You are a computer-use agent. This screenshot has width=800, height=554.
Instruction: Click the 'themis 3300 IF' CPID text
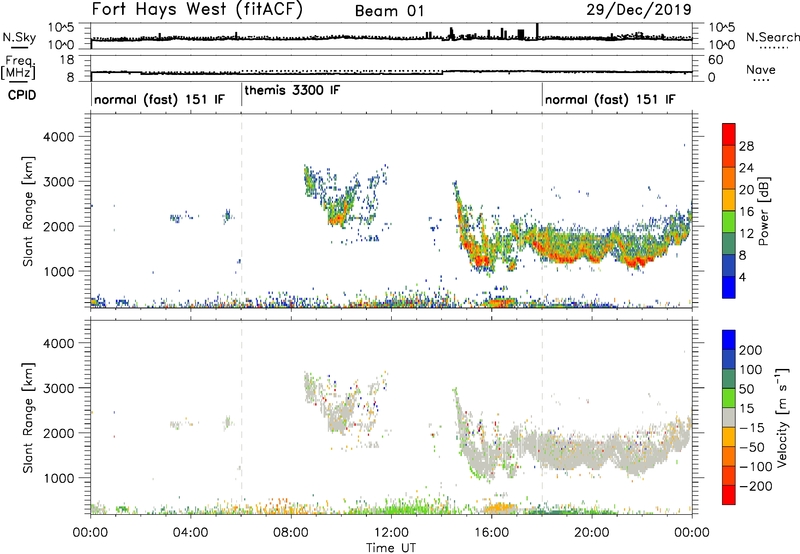292,90
